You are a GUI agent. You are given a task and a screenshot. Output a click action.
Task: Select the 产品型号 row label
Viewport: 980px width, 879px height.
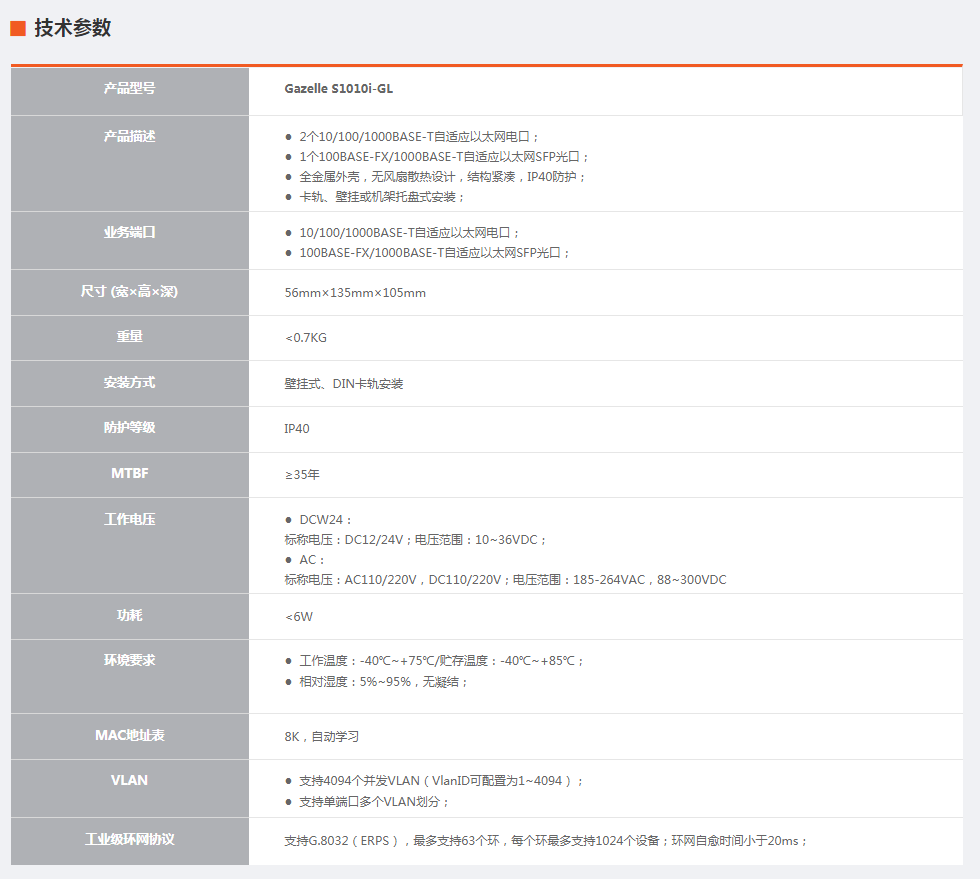(130, 89)
